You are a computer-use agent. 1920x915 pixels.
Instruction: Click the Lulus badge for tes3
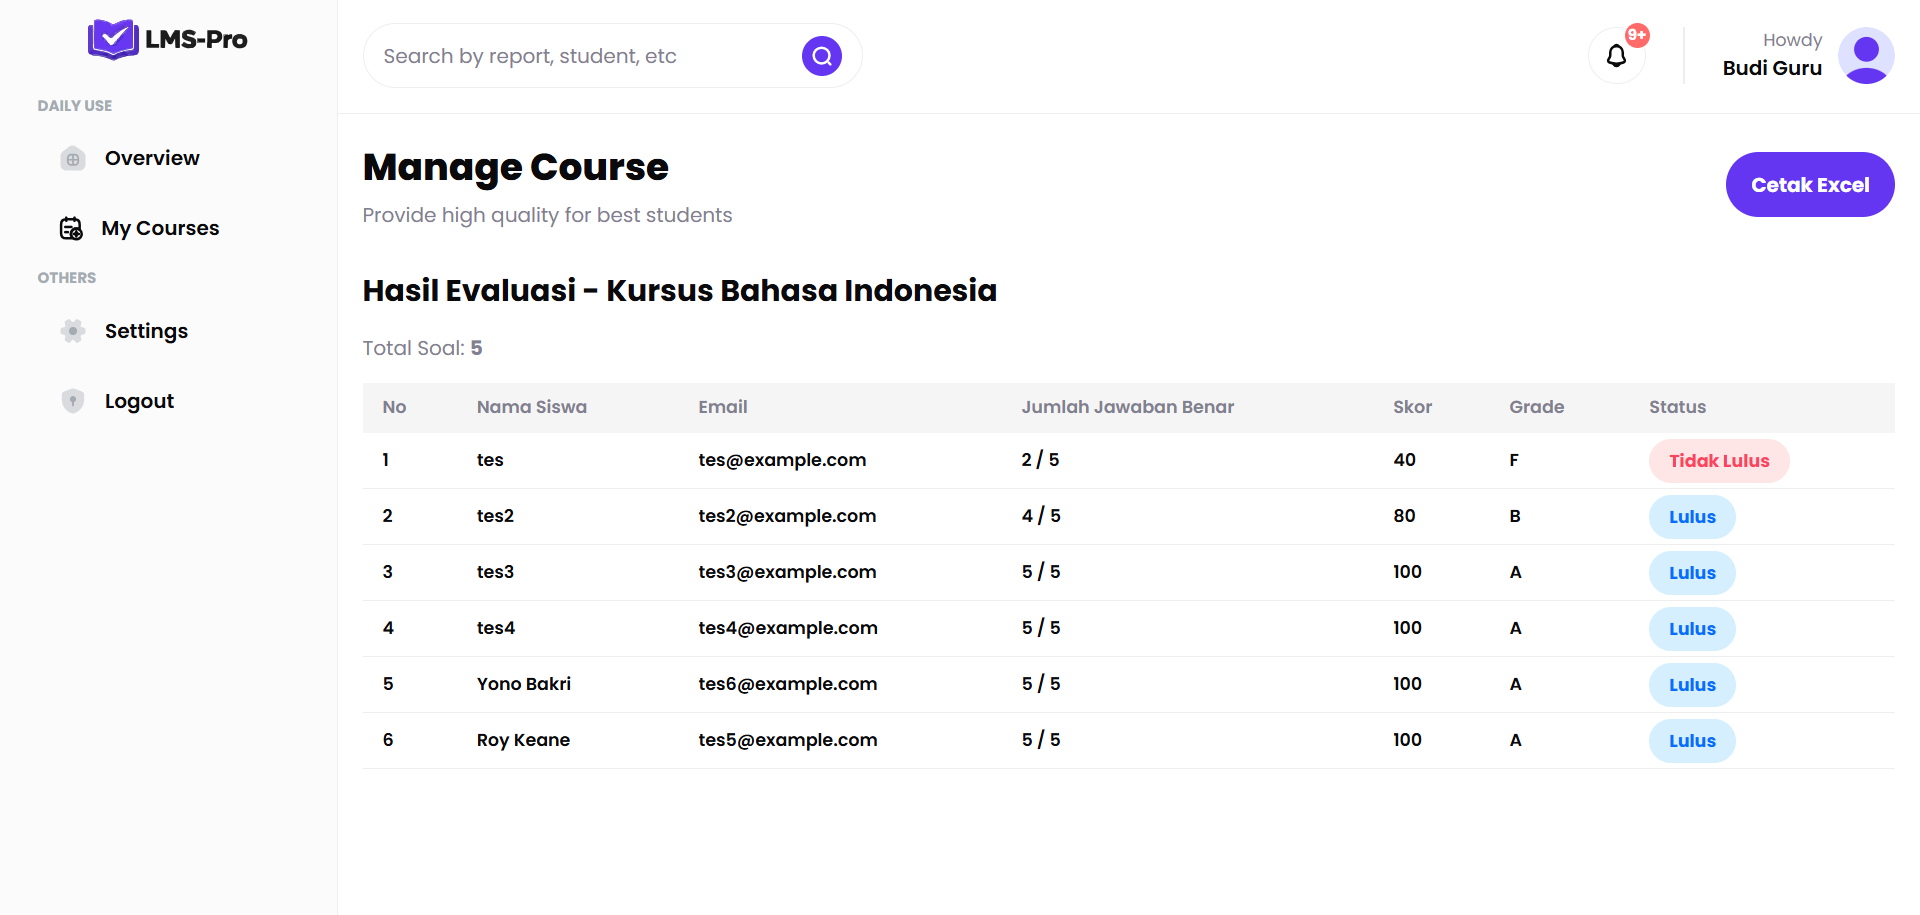coord(1692,573)
